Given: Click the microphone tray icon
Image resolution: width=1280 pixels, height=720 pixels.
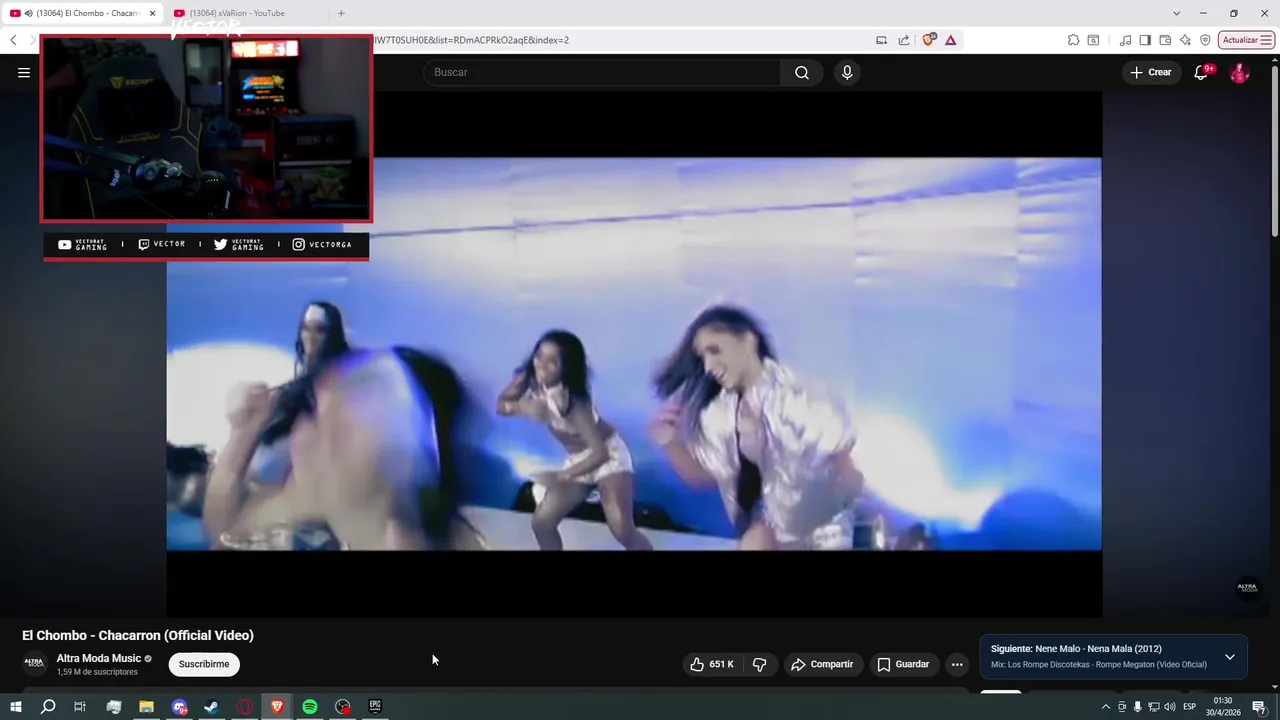Looking at the screenshot, I should [1137, 707].
